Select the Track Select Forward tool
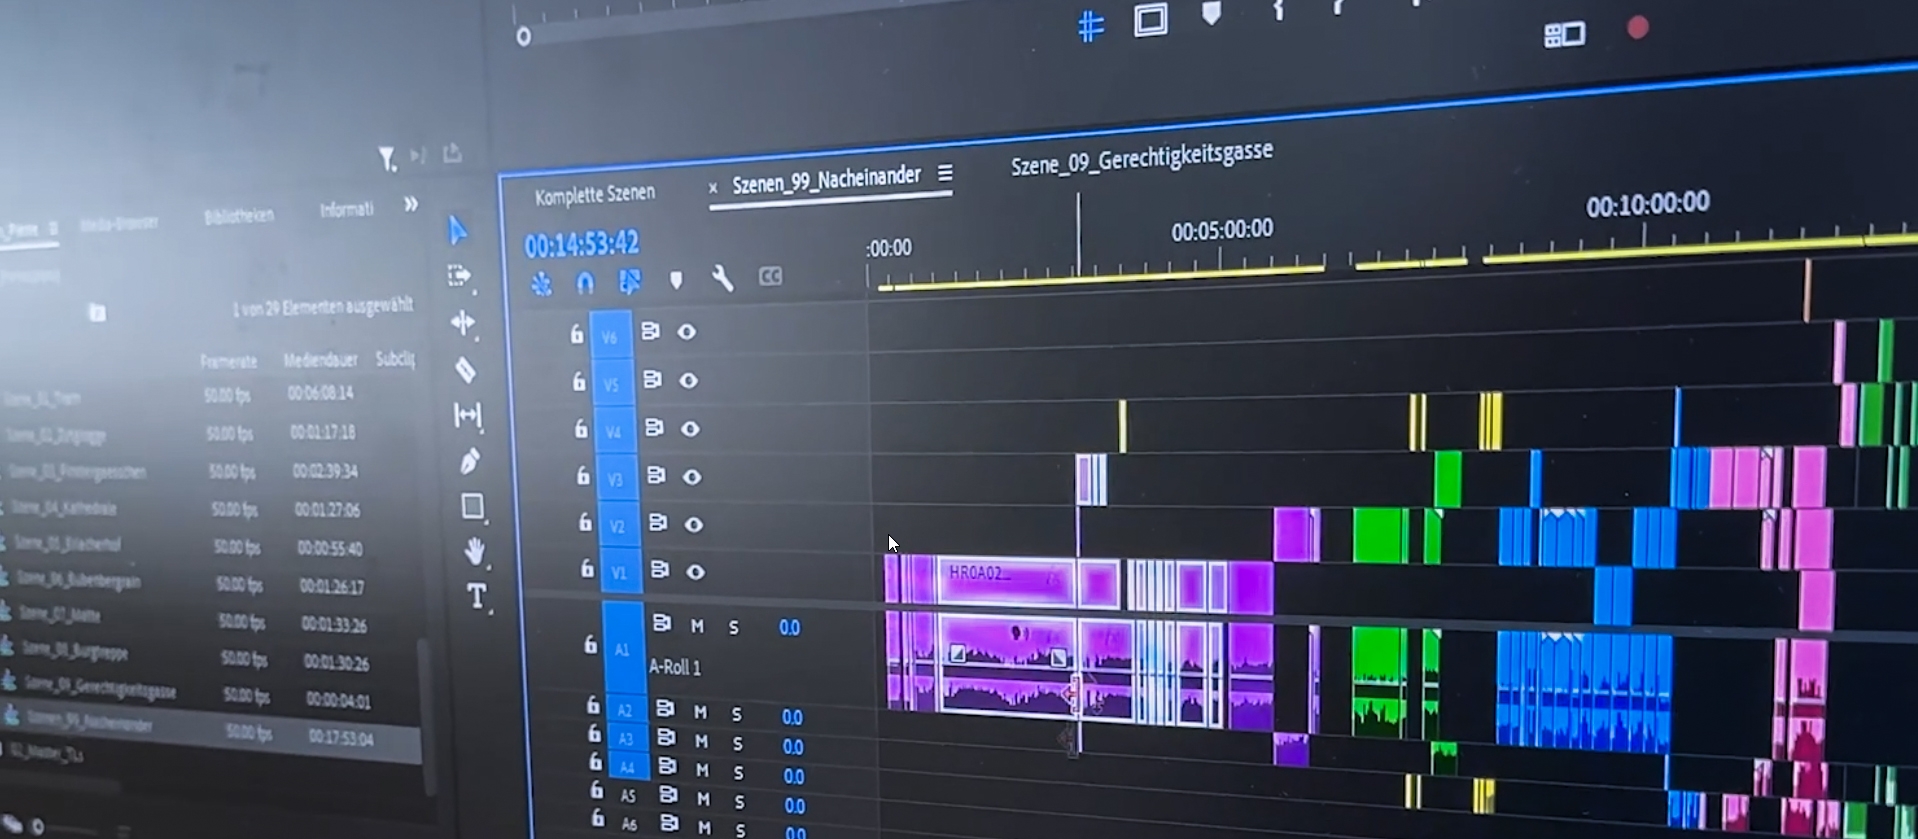Image resolution: width=1918 pixels, height=839 pixels. [x=459, y=276]
